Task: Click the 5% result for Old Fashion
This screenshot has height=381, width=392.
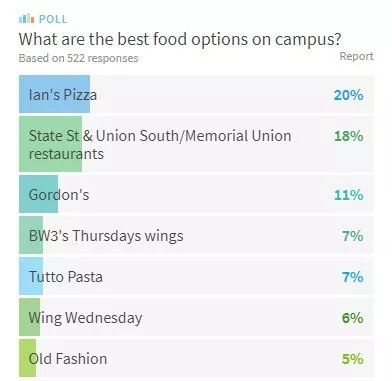Action: (x=352, y=359)
